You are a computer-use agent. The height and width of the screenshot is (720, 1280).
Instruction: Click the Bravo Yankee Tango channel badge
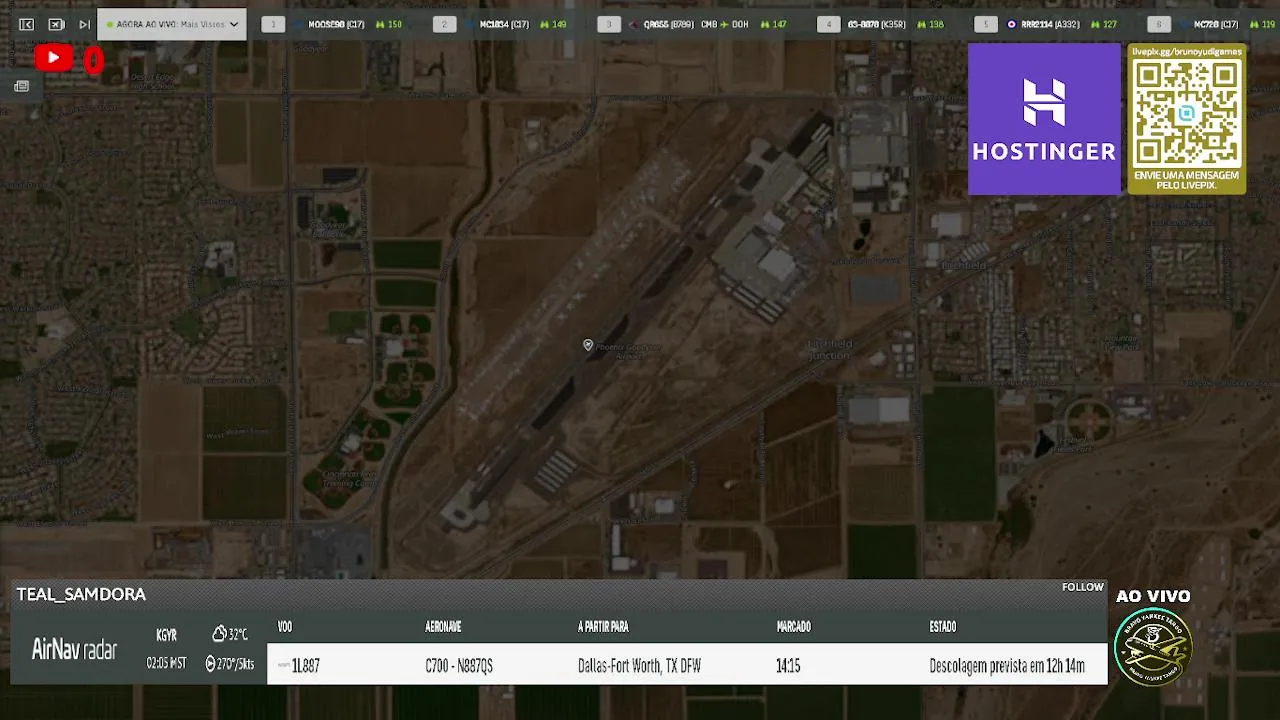coord(1153,648)
